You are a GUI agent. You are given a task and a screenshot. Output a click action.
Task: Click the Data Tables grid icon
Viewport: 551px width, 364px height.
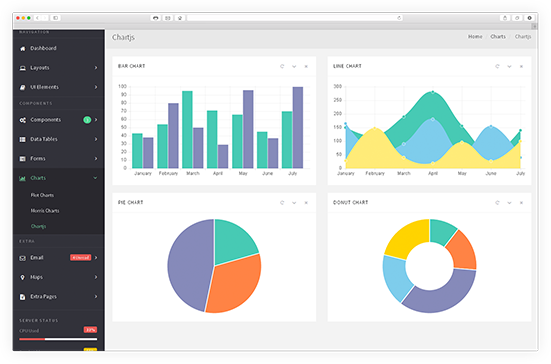click(x=22, y=139)
